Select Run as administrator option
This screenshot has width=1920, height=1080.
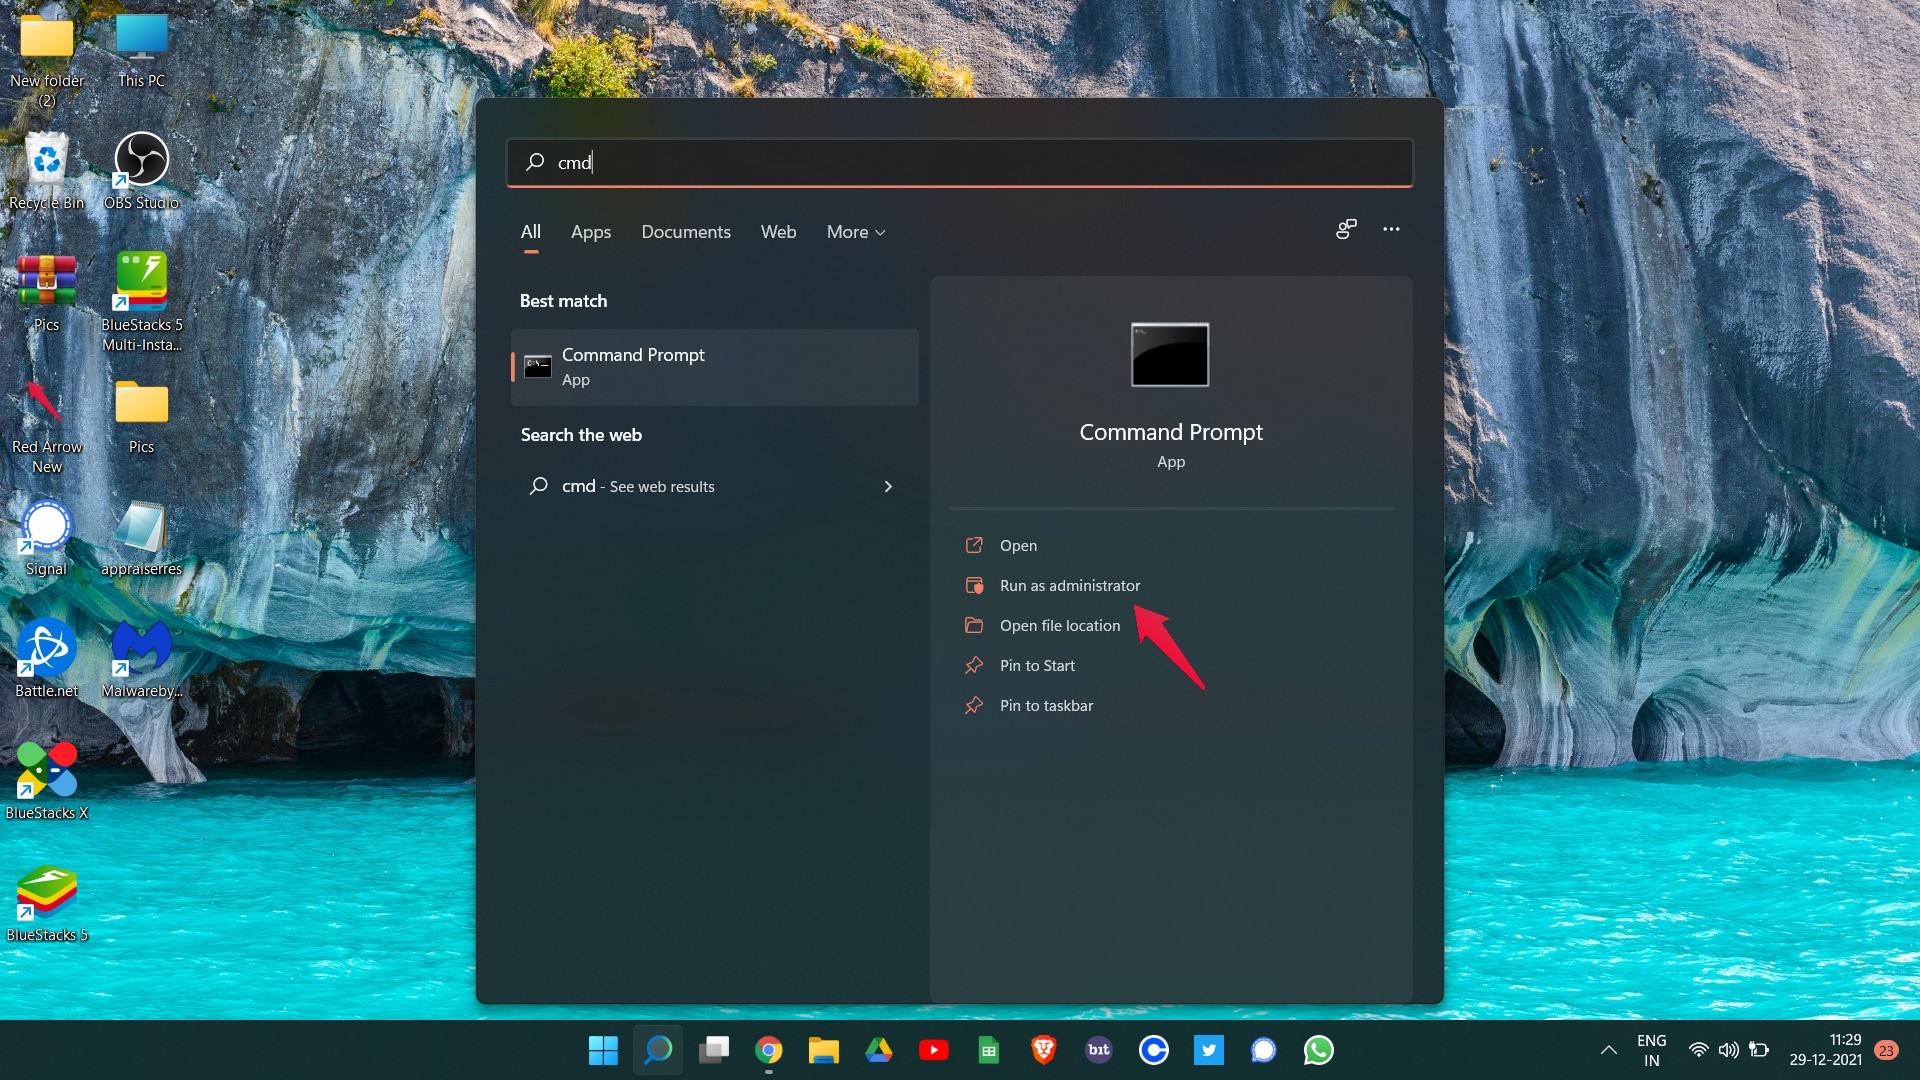pos(1068,584)
